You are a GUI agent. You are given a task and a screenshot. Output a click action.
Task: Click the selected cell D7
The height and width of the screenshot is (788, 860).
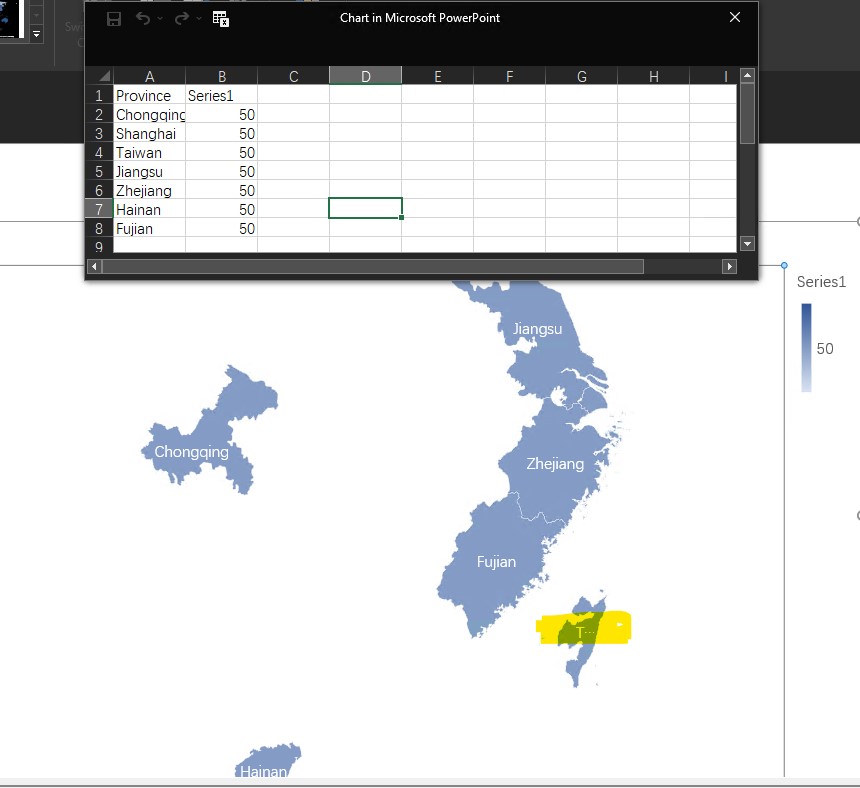click(x=365, y=208)
